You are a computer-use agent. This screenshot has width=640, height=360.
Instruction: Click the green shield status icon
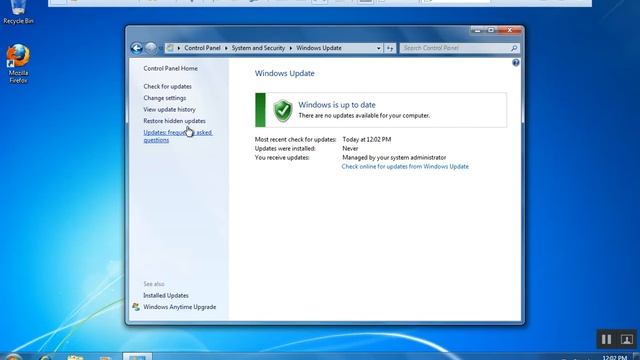point(283,110)
